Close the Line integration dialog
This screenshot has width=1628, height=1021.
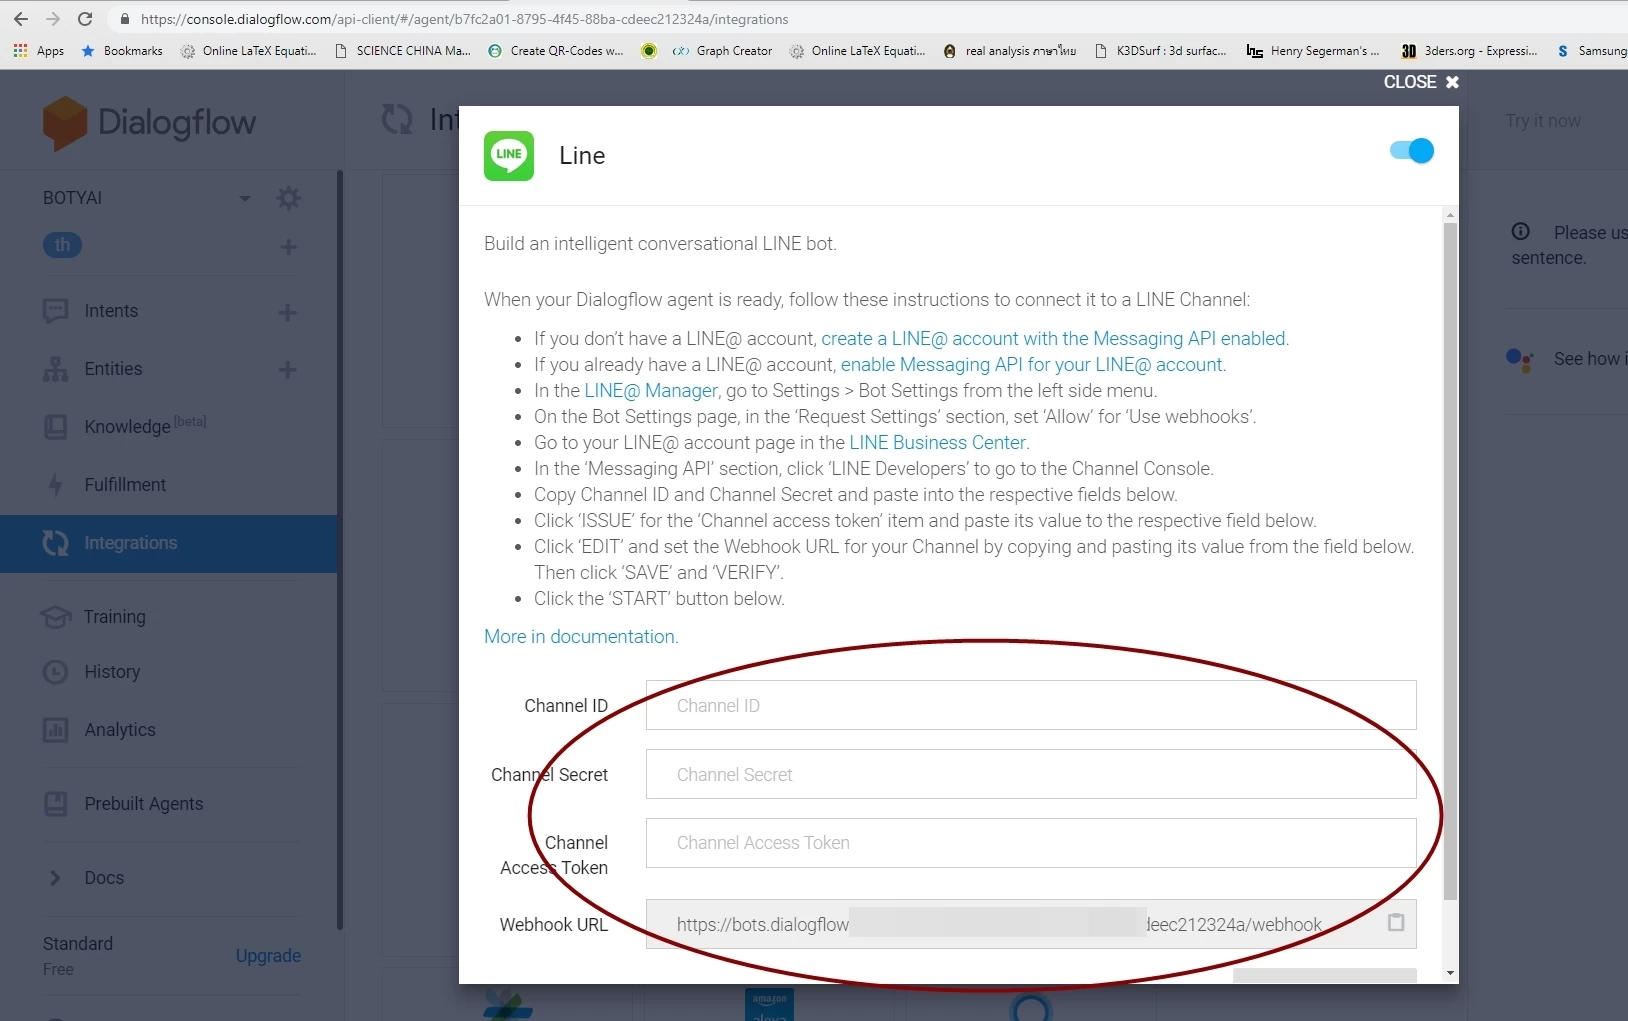pos(1421,82)
